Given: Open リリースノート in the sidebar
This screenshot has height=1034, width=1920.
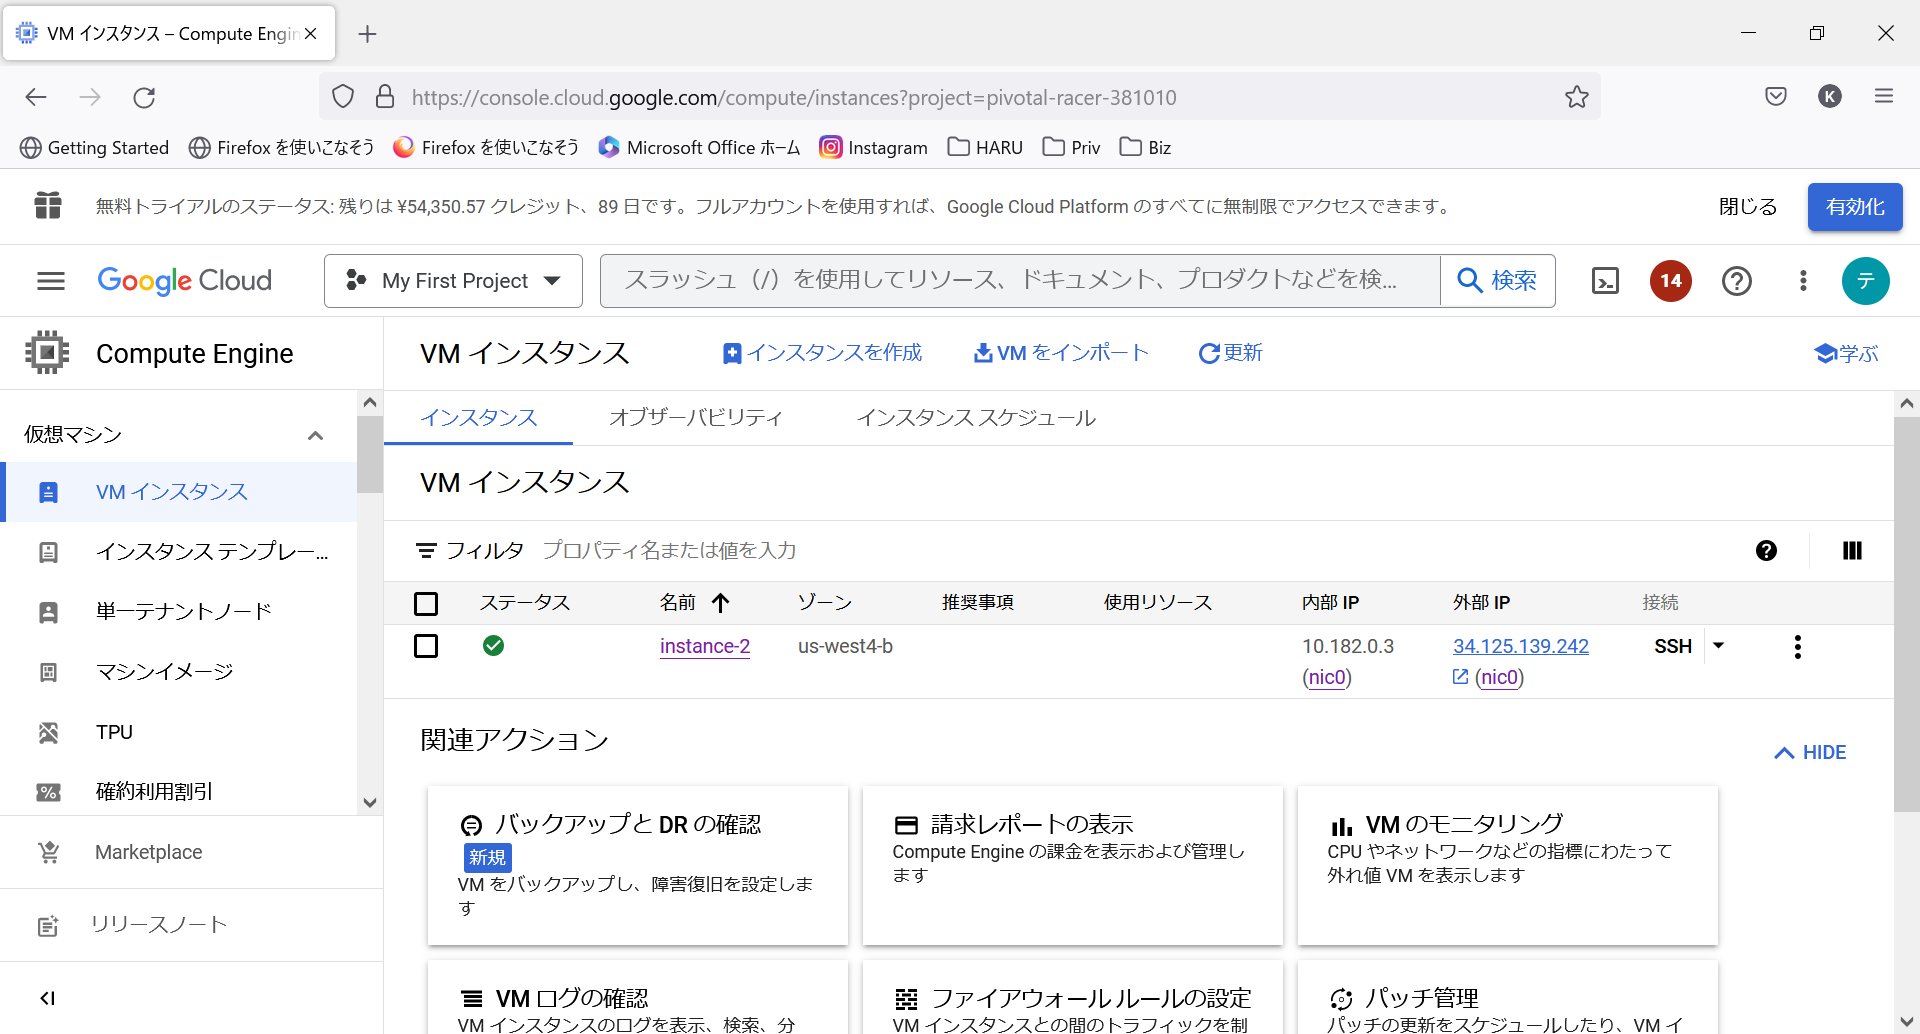Looking at the screenshot, I should click(158, 925).
